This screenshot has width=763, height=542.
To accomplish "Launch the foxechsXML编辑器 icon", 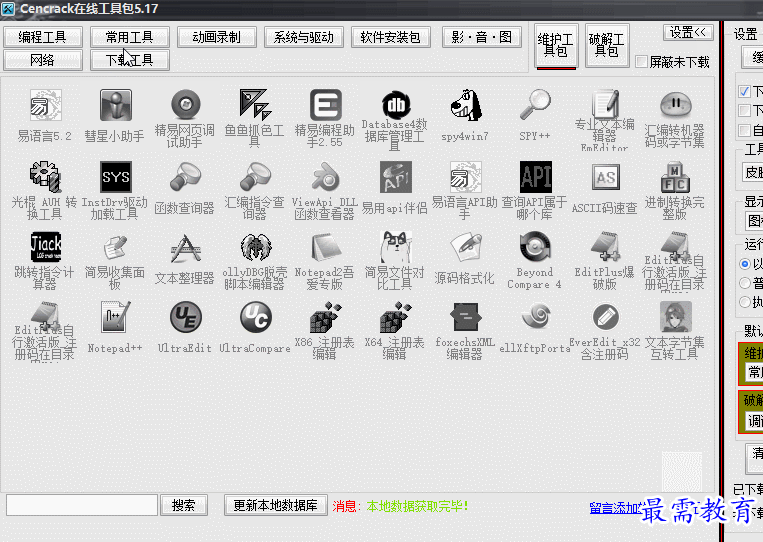I will pos(465,317).
